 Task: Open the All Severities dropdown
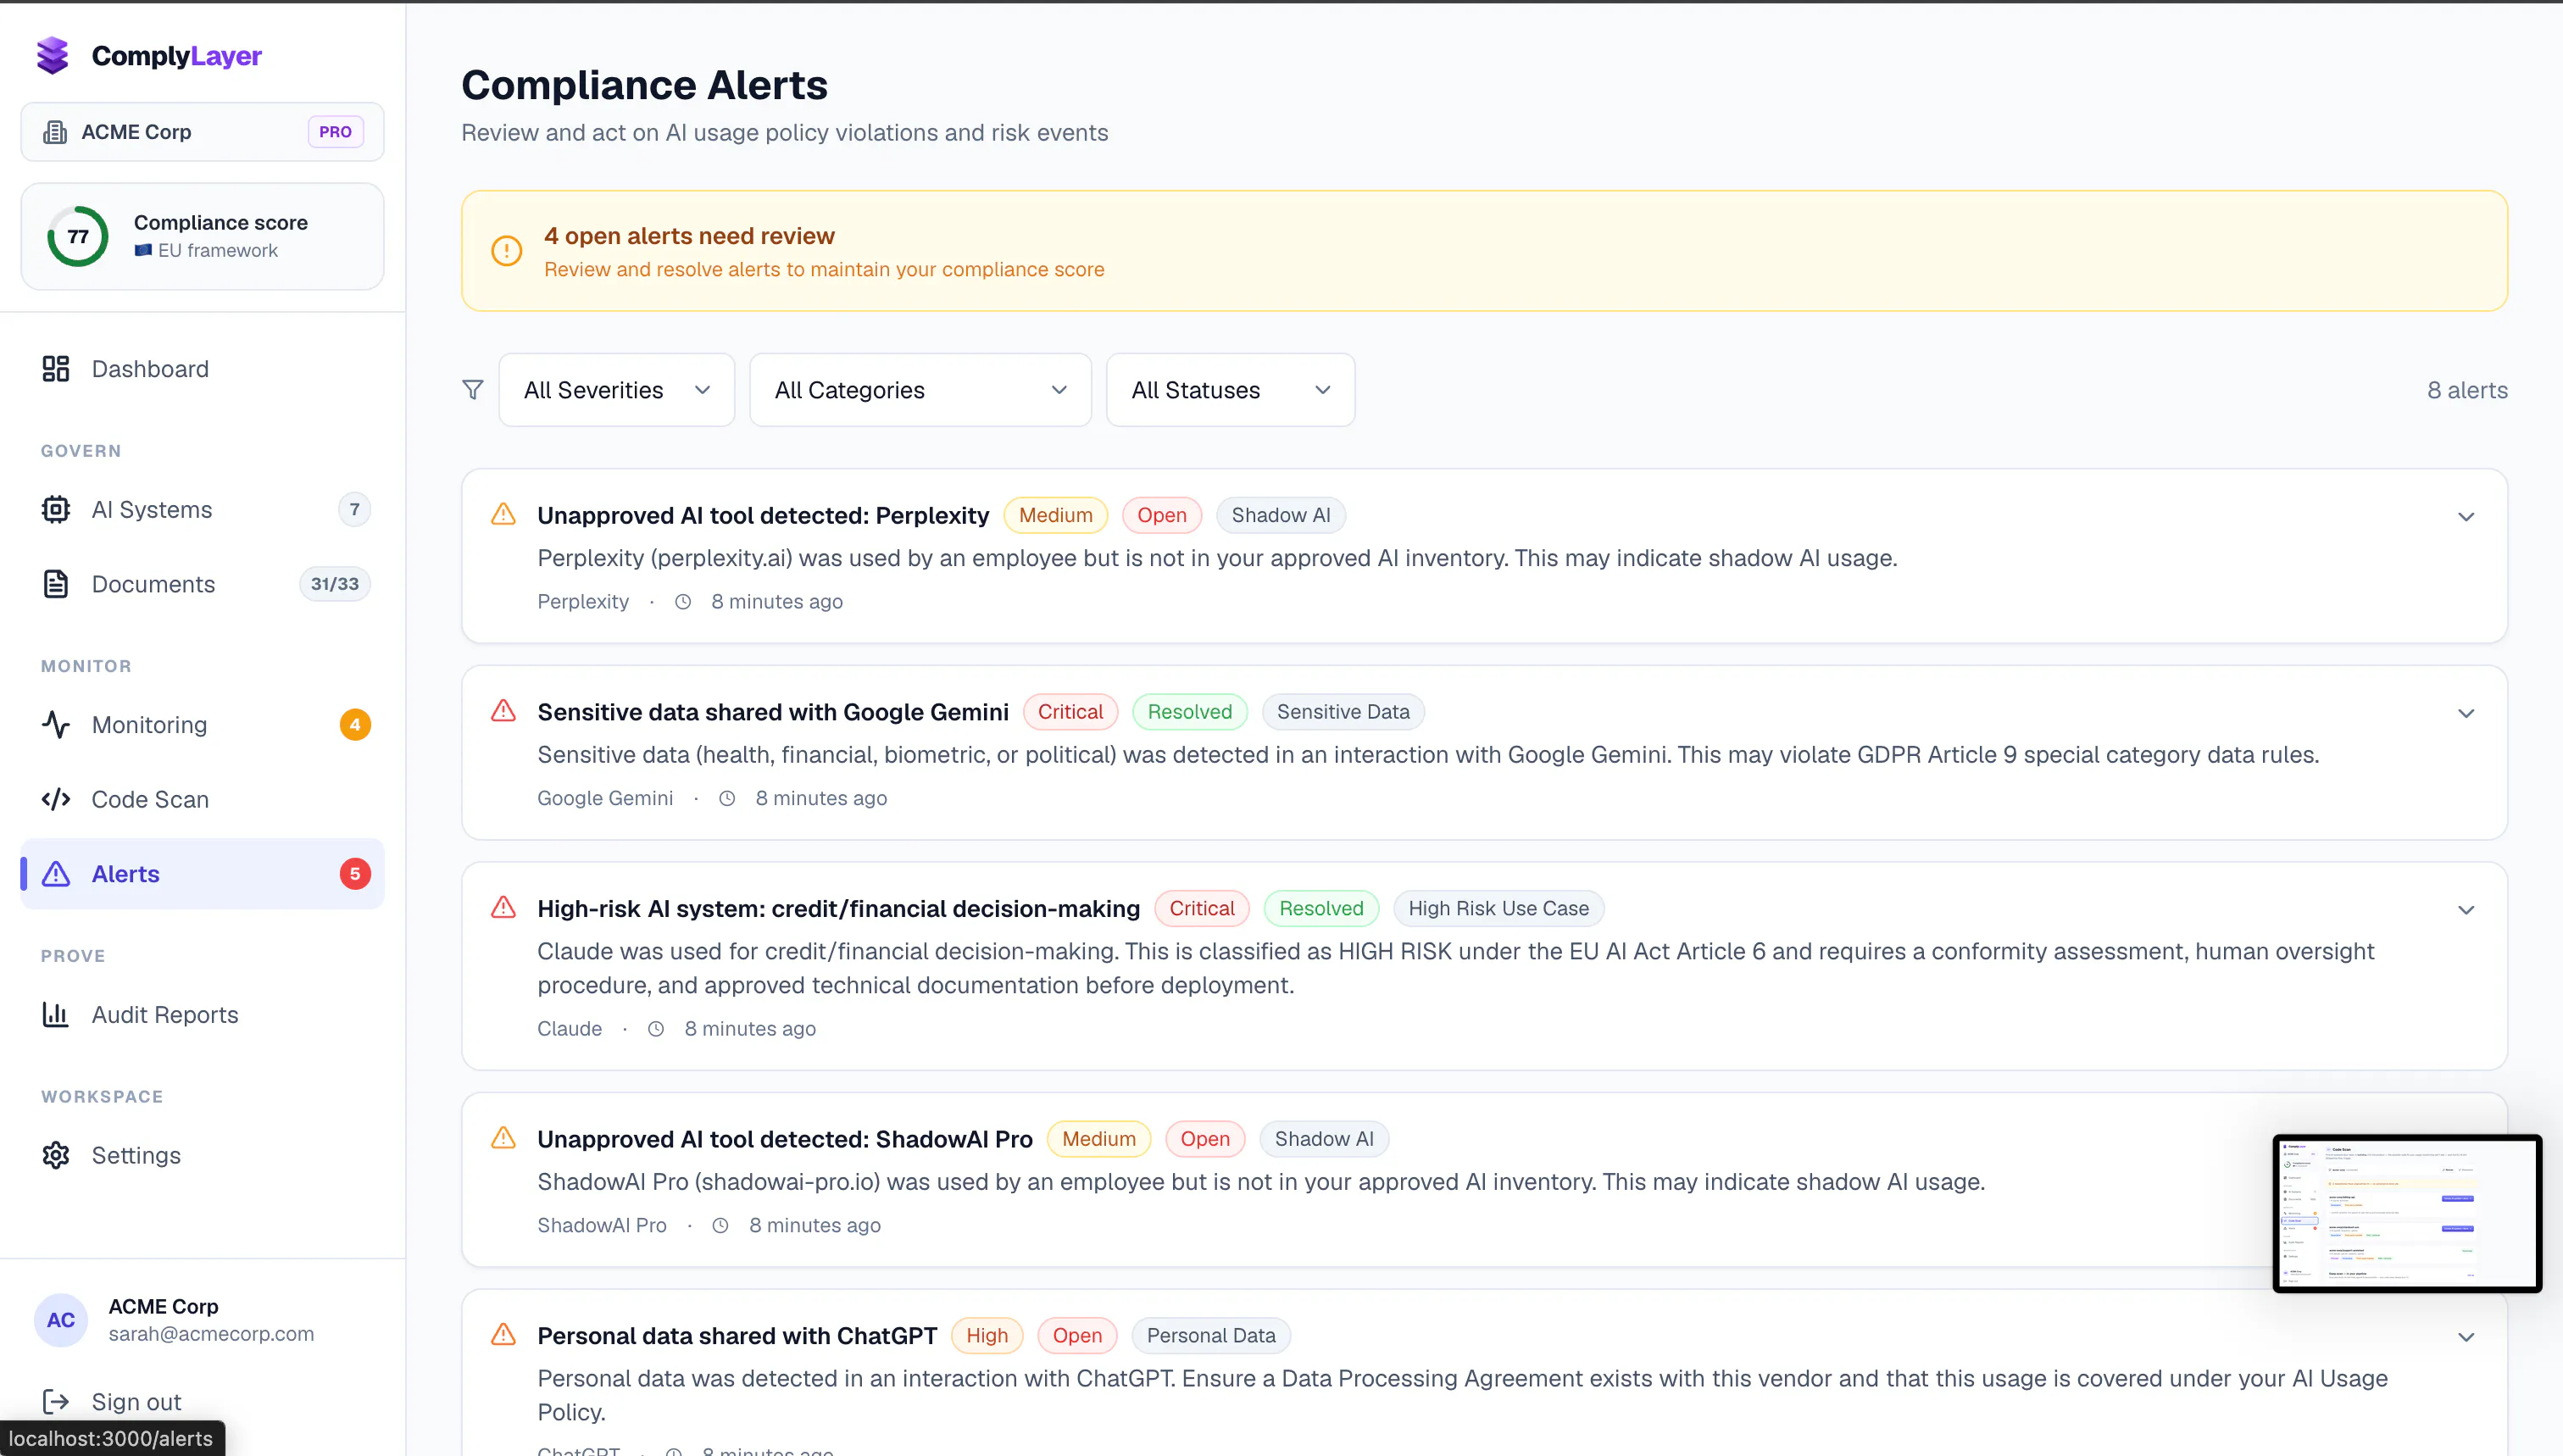point(617,390)
